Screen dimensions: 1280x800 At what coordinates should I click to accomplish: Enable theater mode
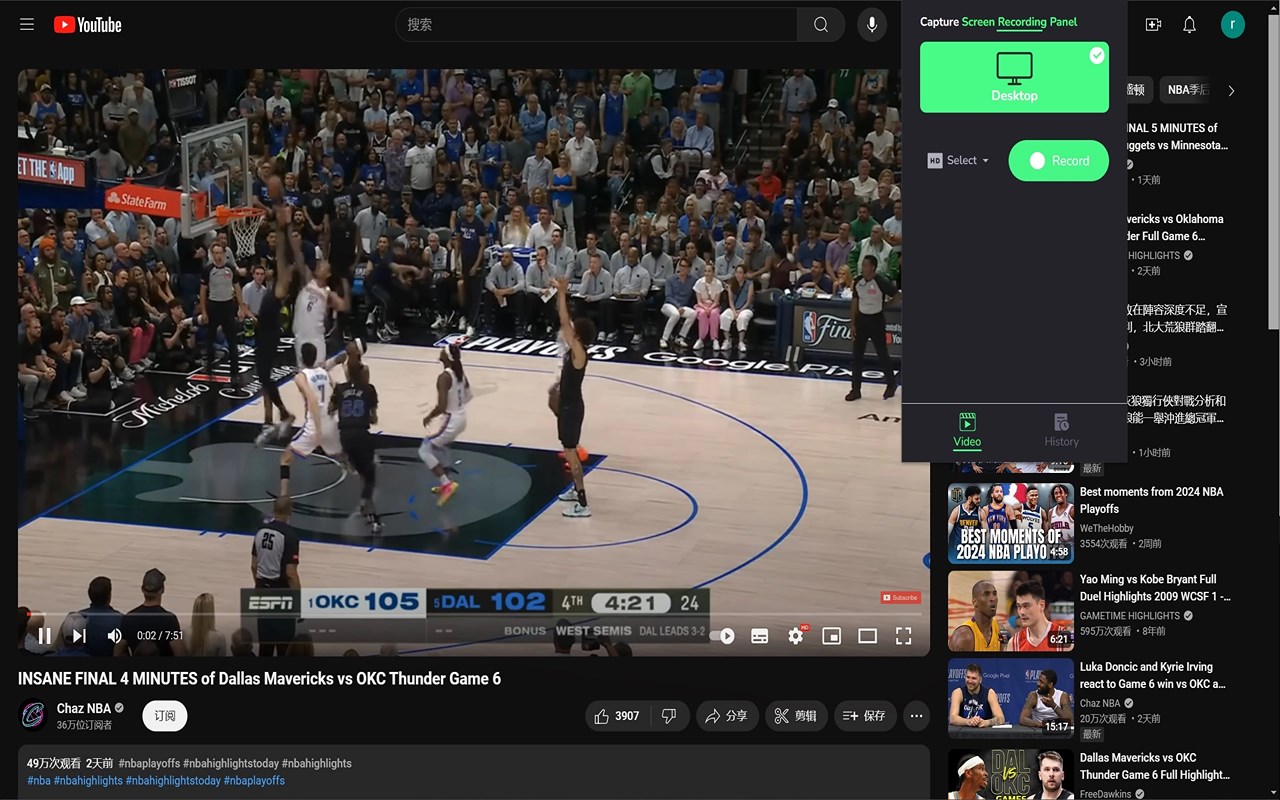868,636
